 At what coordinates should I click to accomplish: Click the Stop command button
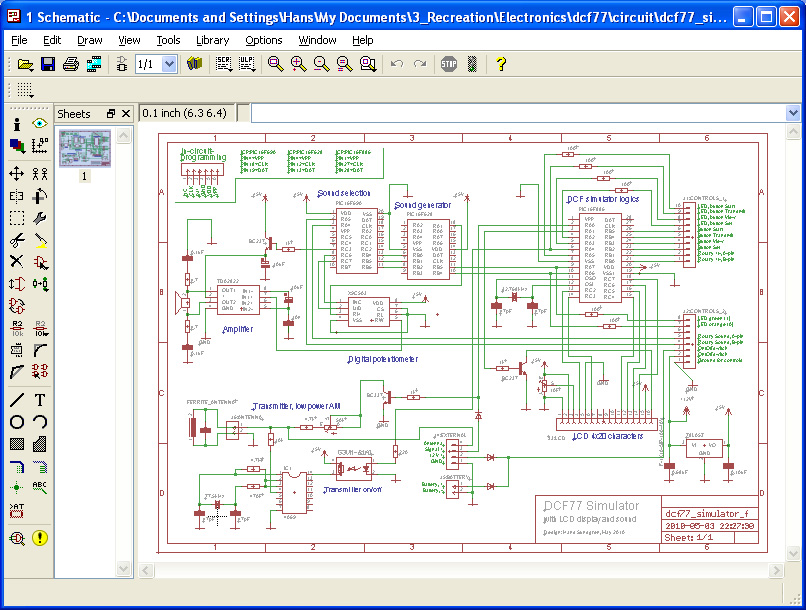(449, 64)
